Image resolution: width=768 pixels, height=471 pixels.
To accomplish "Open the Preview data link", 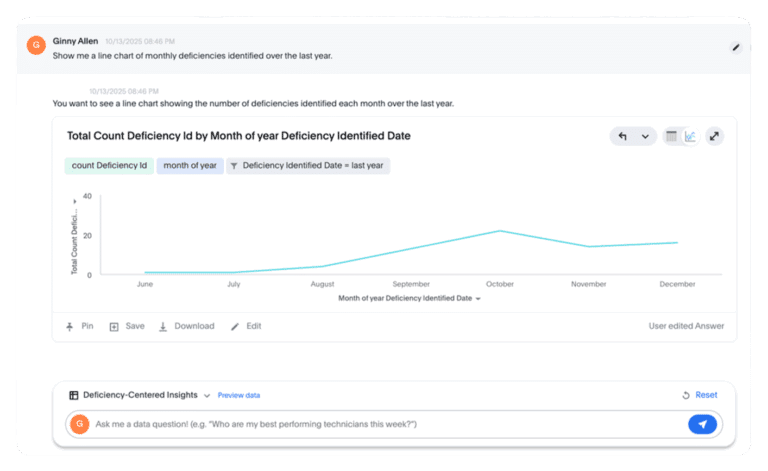I will tap(239, 395).
